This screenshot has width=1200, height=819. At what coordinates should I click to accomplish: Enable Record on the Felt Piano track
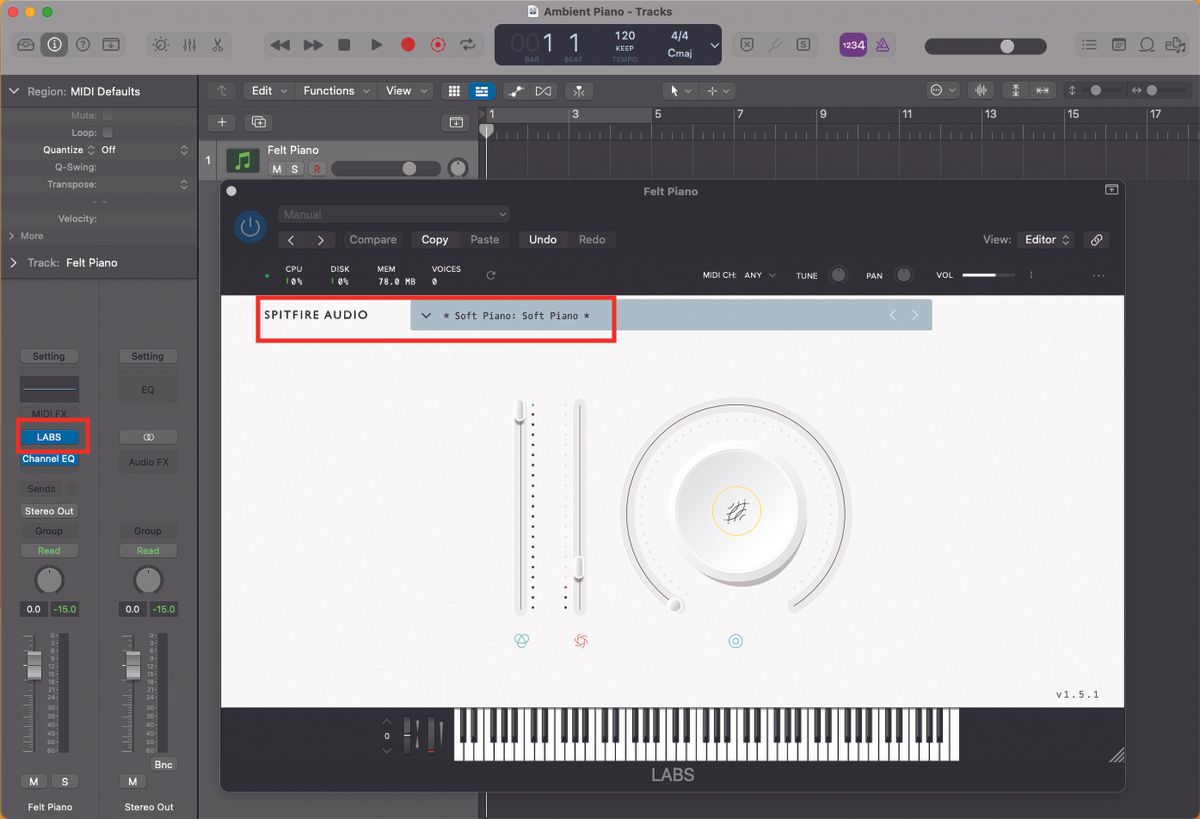tap(319, 170)
